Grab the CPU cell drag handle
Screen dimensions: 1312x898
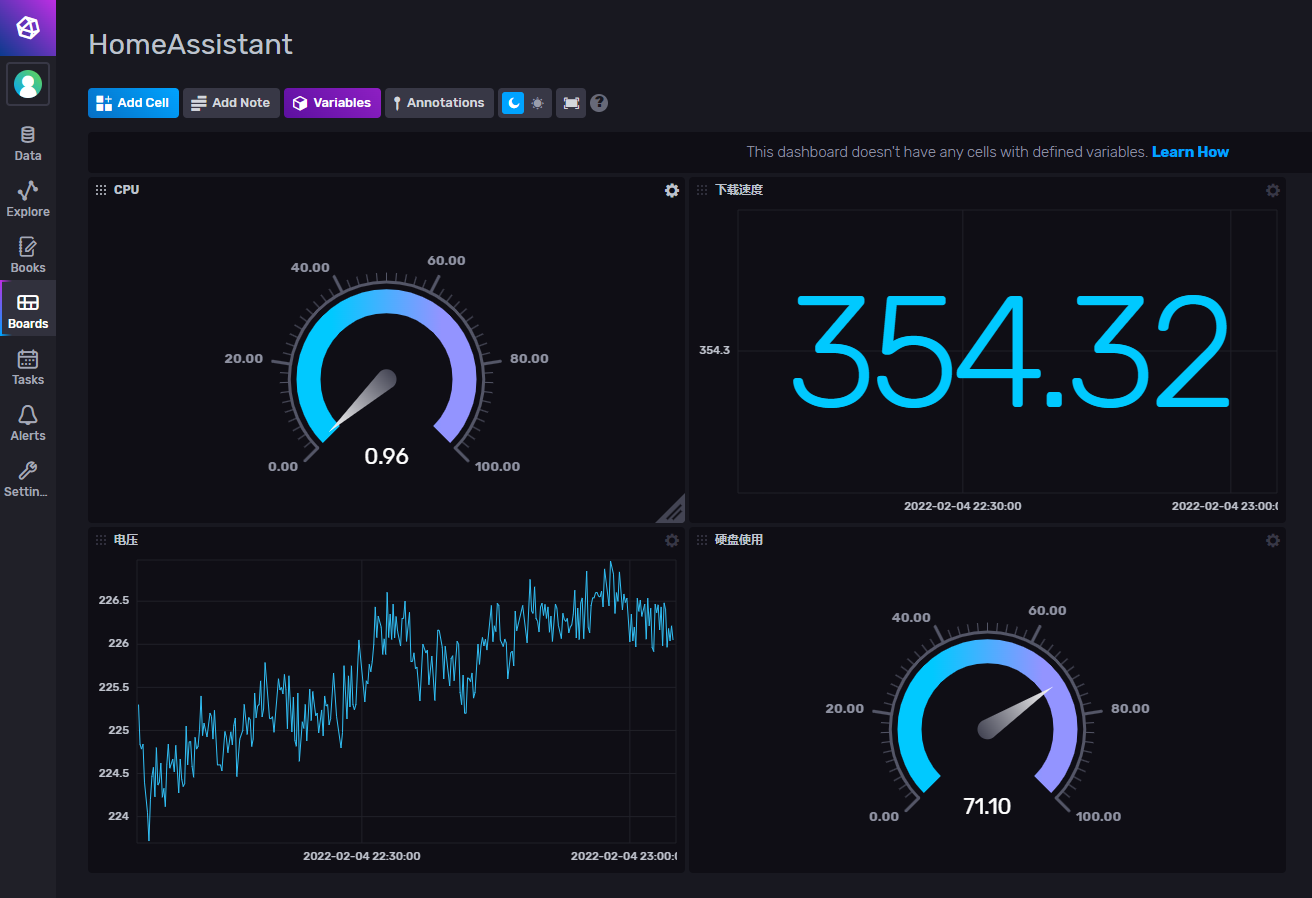click(x=101, y=190)
